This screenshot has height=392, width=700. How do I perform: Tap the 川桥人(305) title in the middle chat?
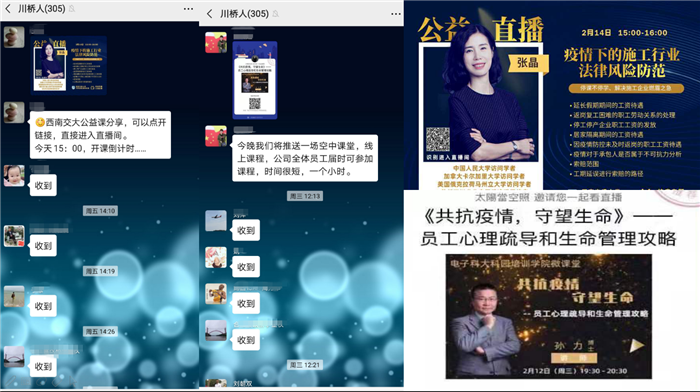coord(244,14)
